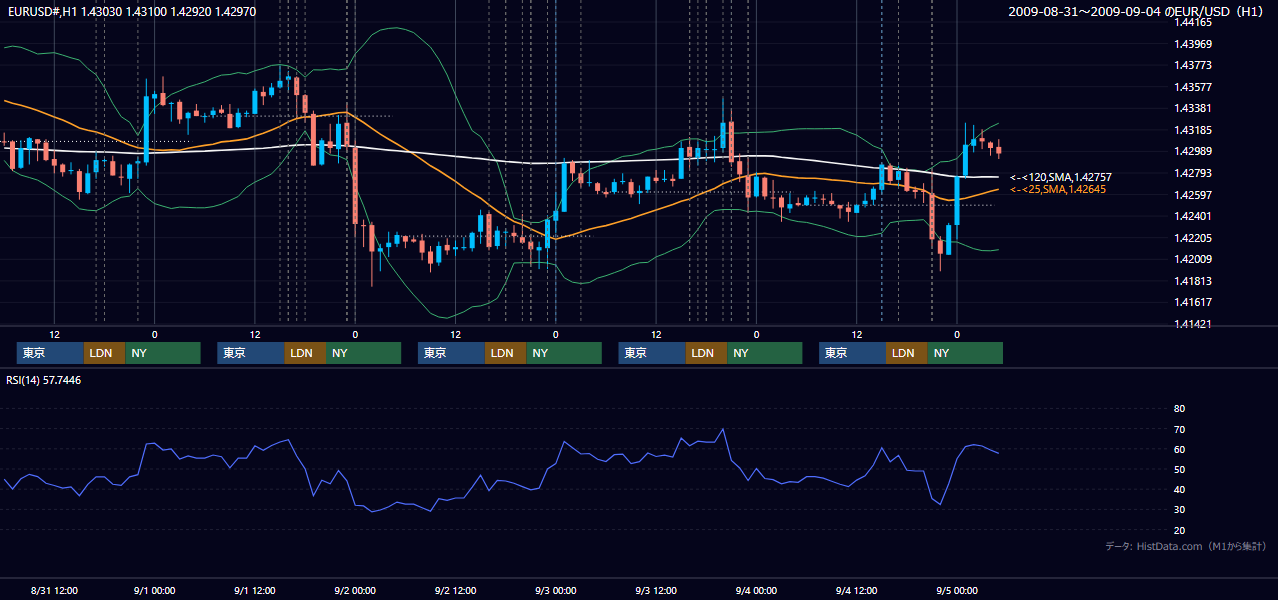
Task: Click the 9/3 12:00 time axis label
Action: pyautogui.click(x=656, y=591)
